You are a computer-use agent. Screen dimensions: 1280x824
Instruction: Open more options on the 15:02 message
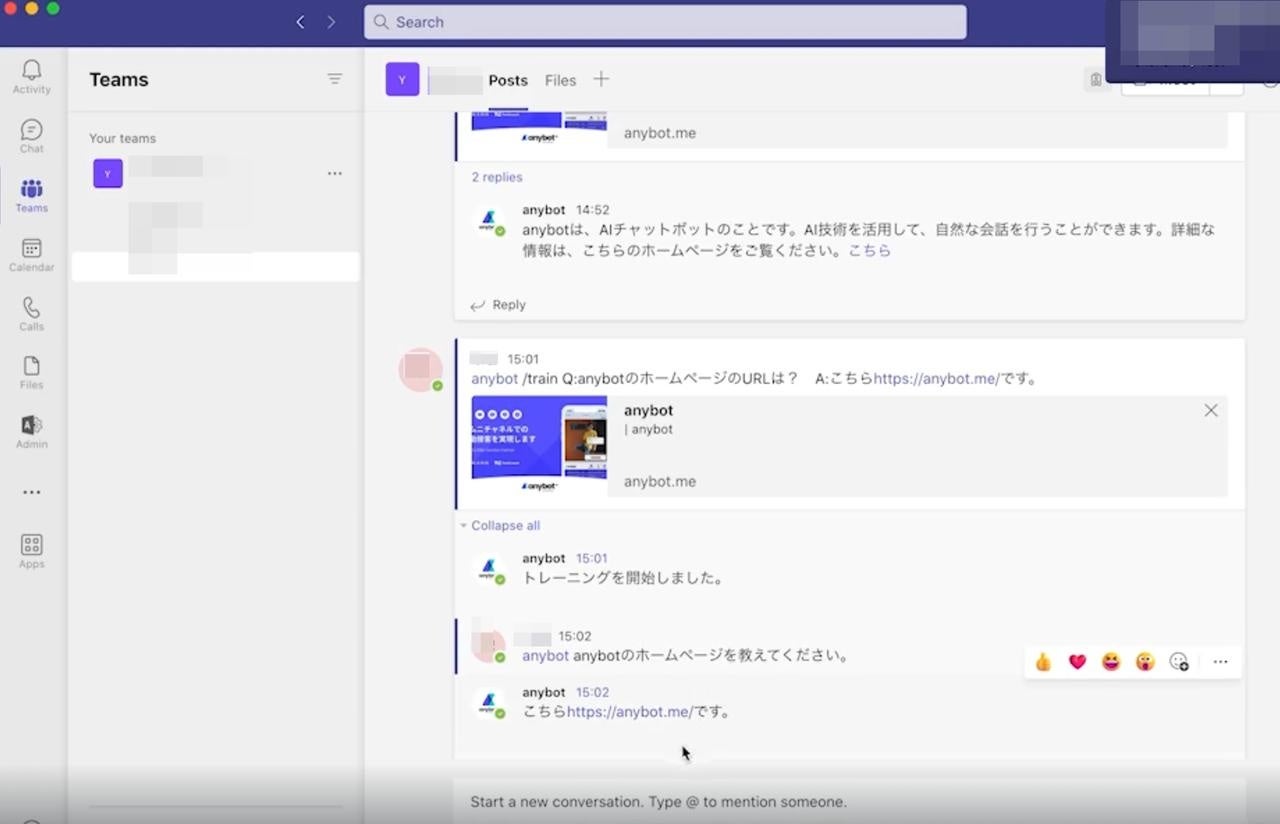1220,662
